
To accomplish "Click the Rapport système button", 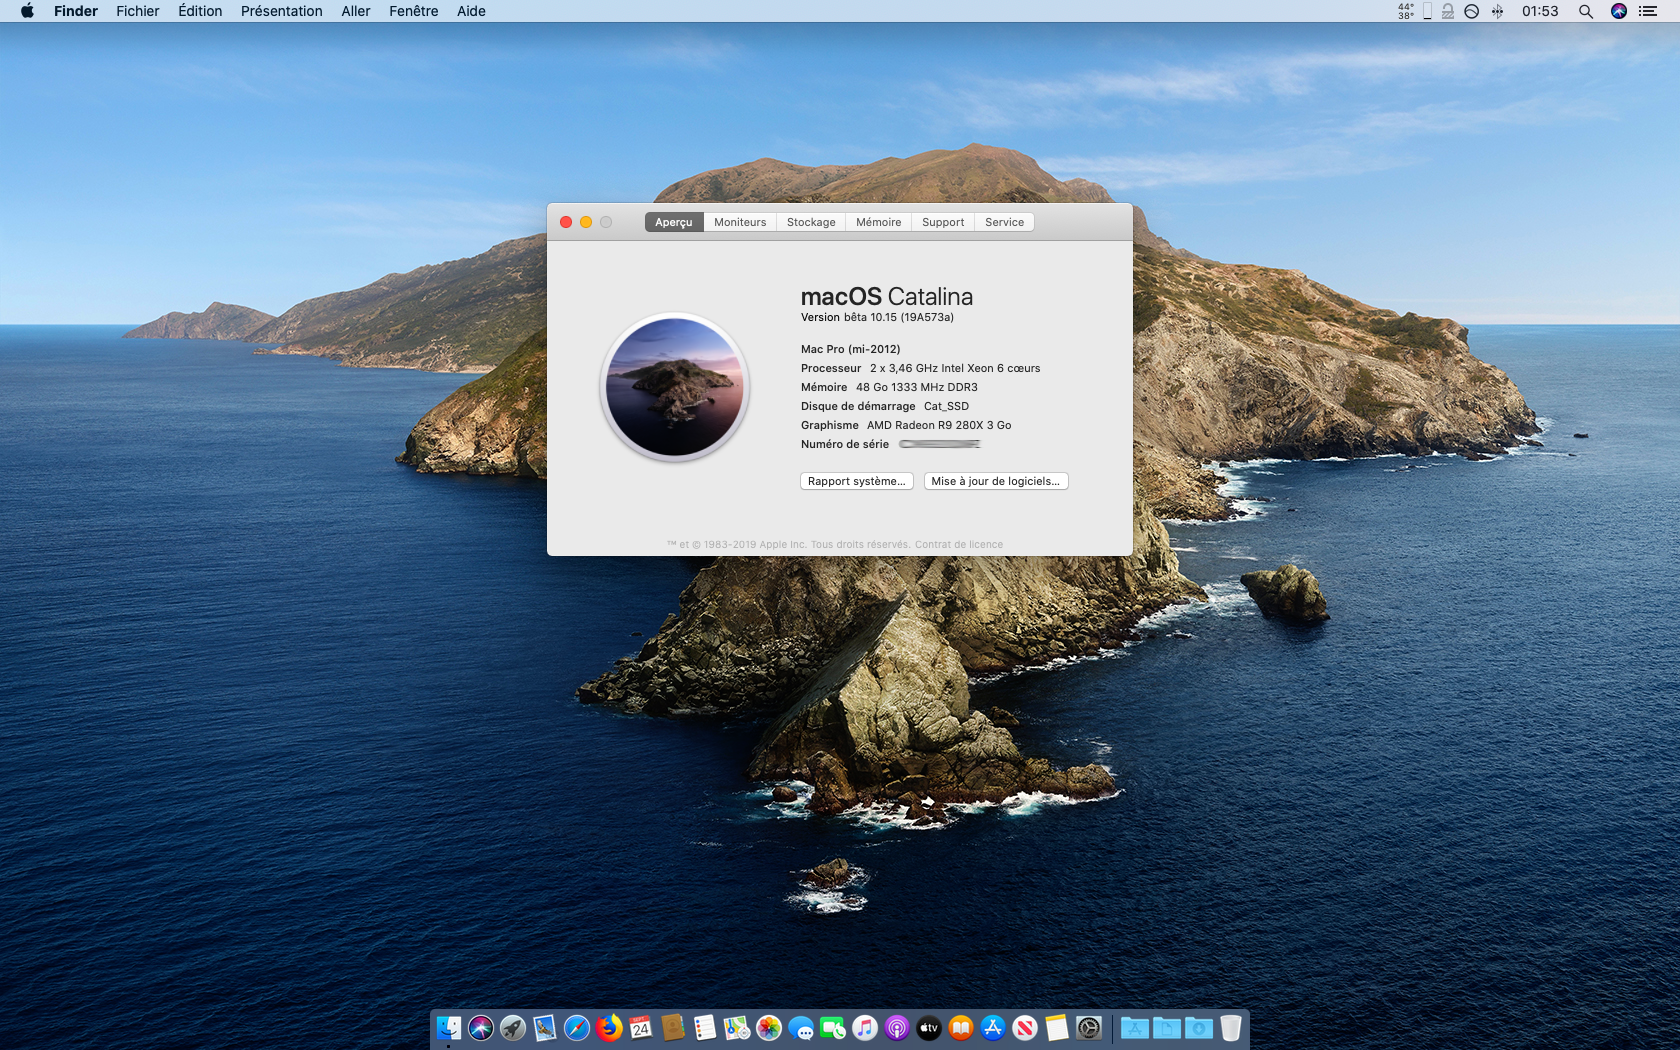I will (857, 481).
